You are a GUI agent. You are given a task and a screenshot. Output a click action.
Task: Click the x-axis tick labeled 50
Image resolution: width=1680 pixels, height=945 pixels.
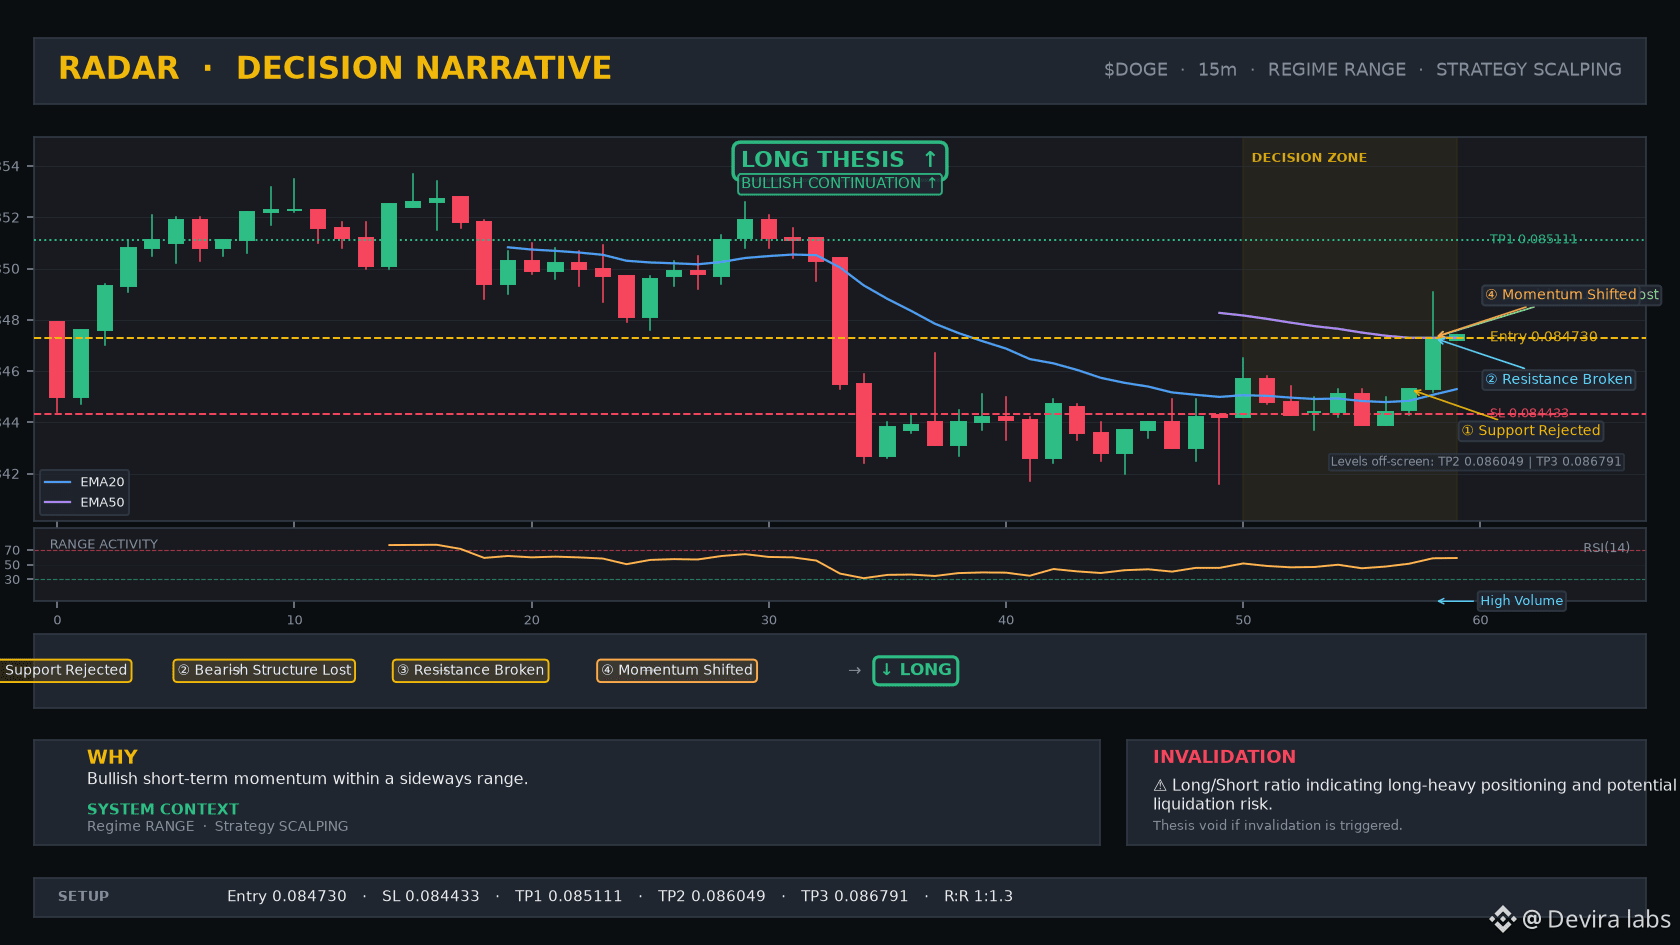1243,620
